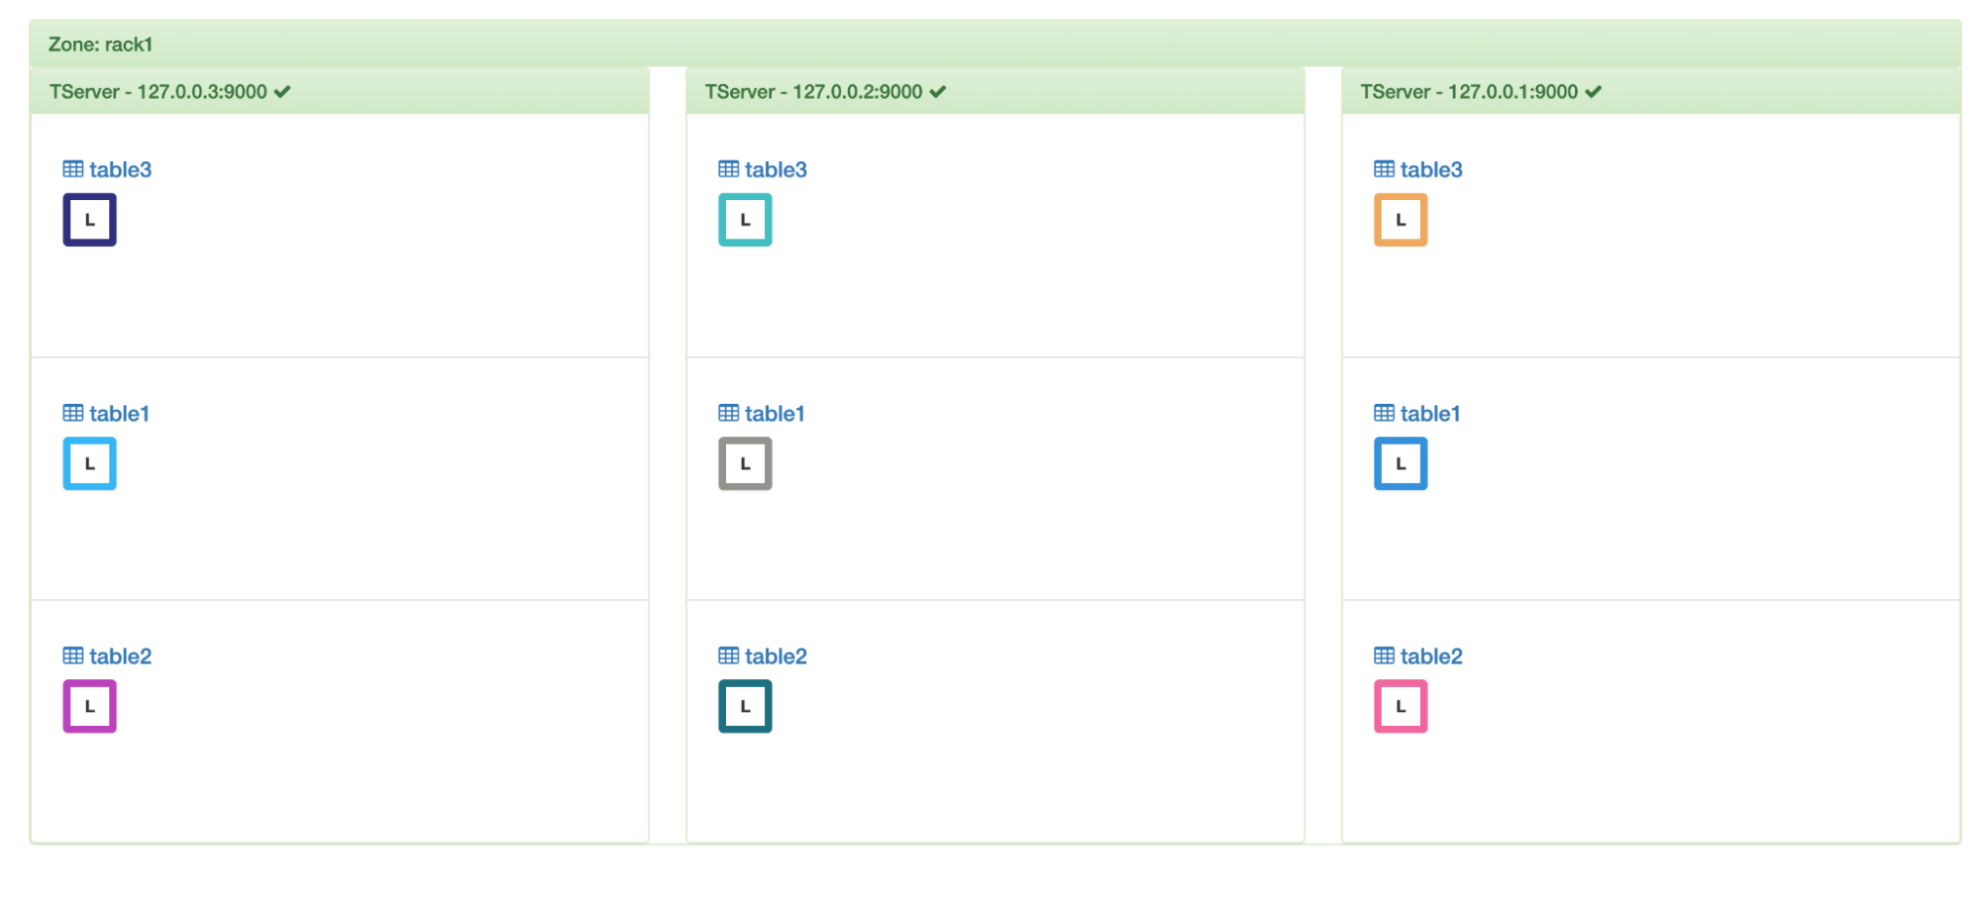Screen dimensions: 1980x904
Task: Click pink leader tablet under table2
Action: (1400, 707)
